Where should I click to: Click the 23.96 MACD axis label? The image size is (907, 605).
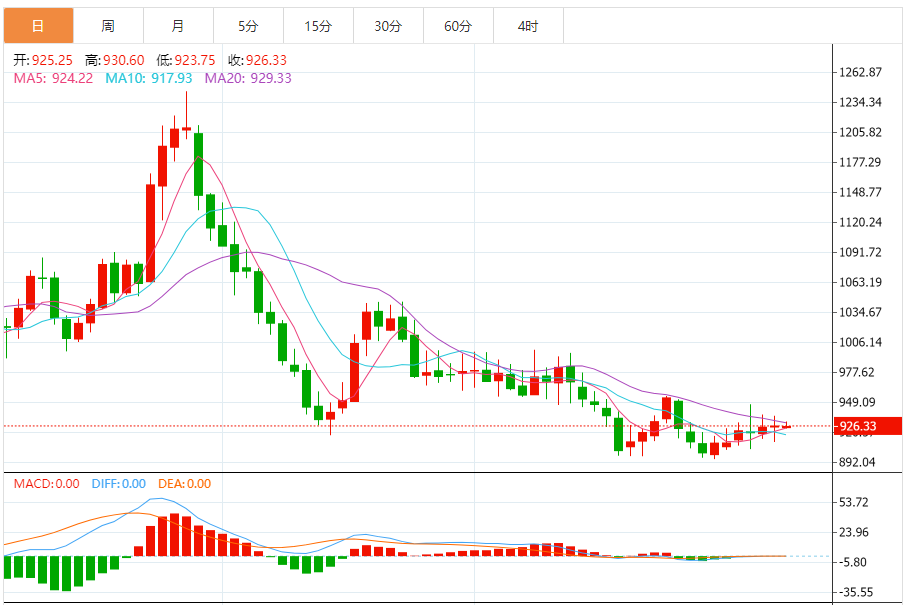(854, 532)
